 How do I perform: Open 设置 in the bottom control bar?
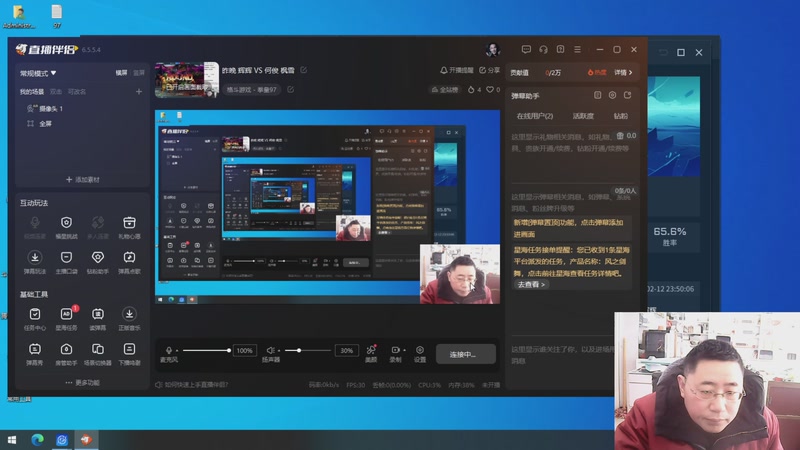[x=420, y=353]
